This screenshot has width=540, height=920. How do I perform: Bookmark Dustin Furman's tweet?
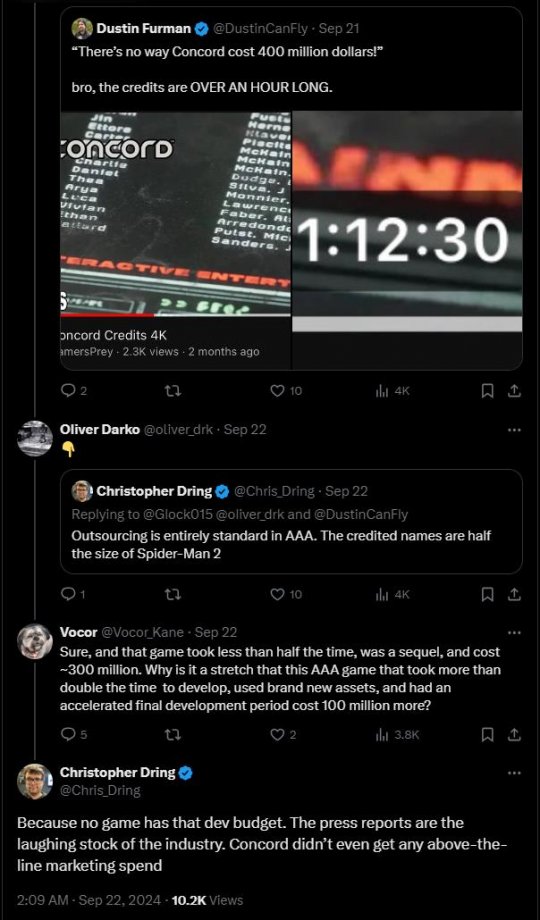(x=487, y=391)
